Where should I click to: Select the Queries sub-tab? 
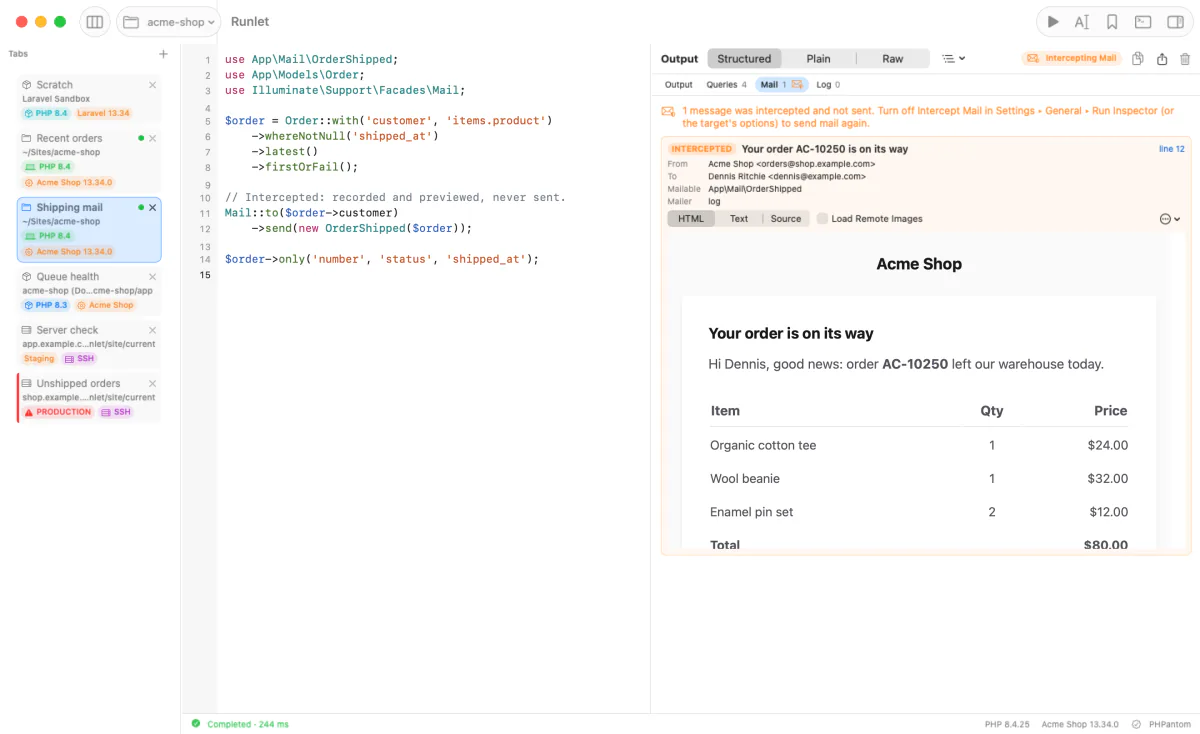[727, 85]
